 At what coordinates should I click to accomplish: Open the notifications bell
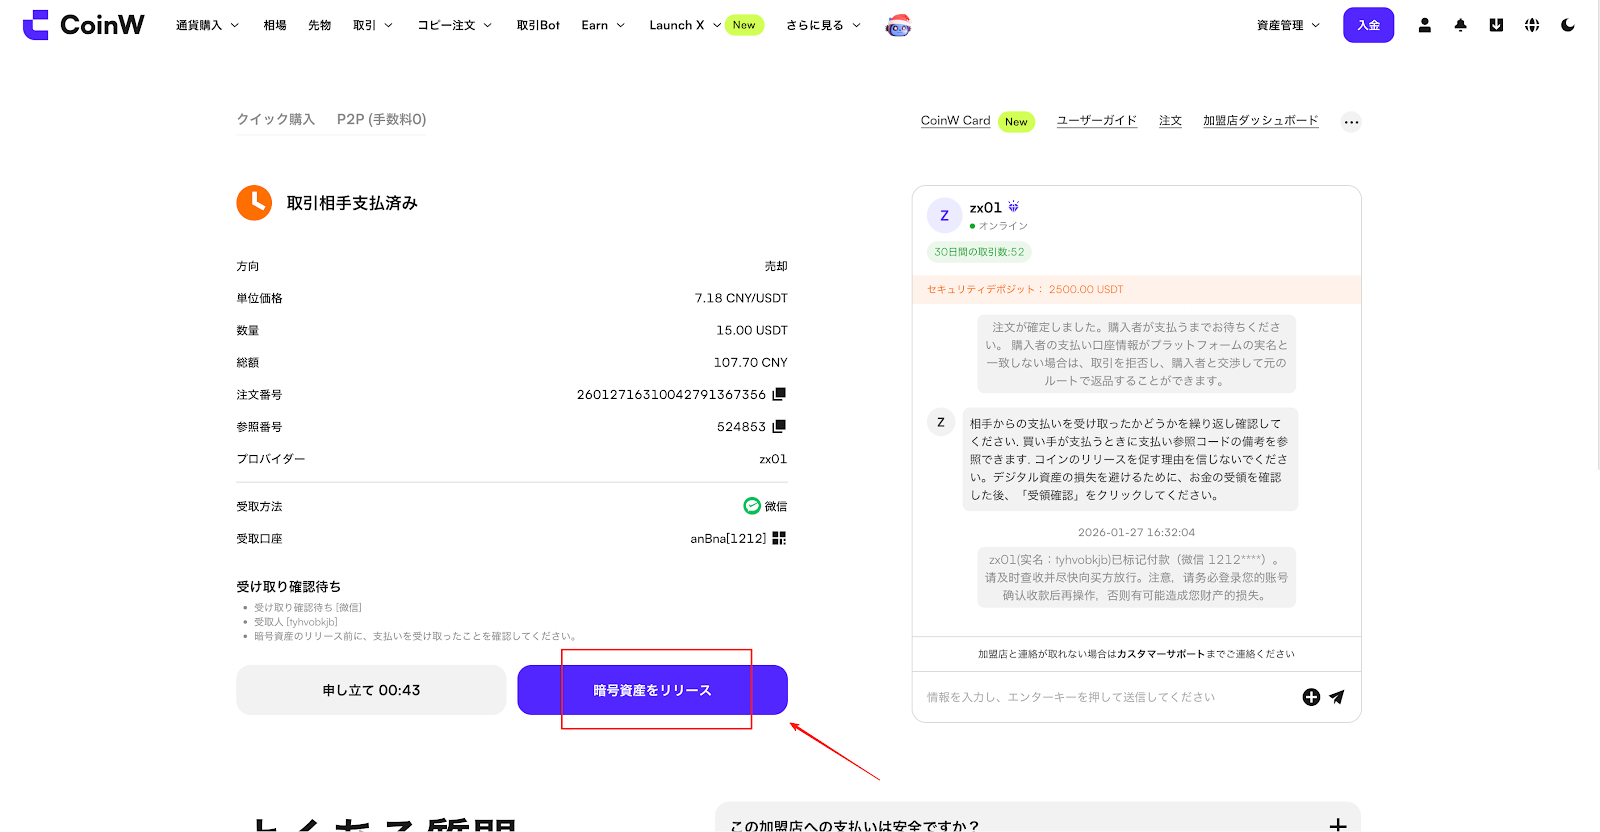tap(1460, 25)
